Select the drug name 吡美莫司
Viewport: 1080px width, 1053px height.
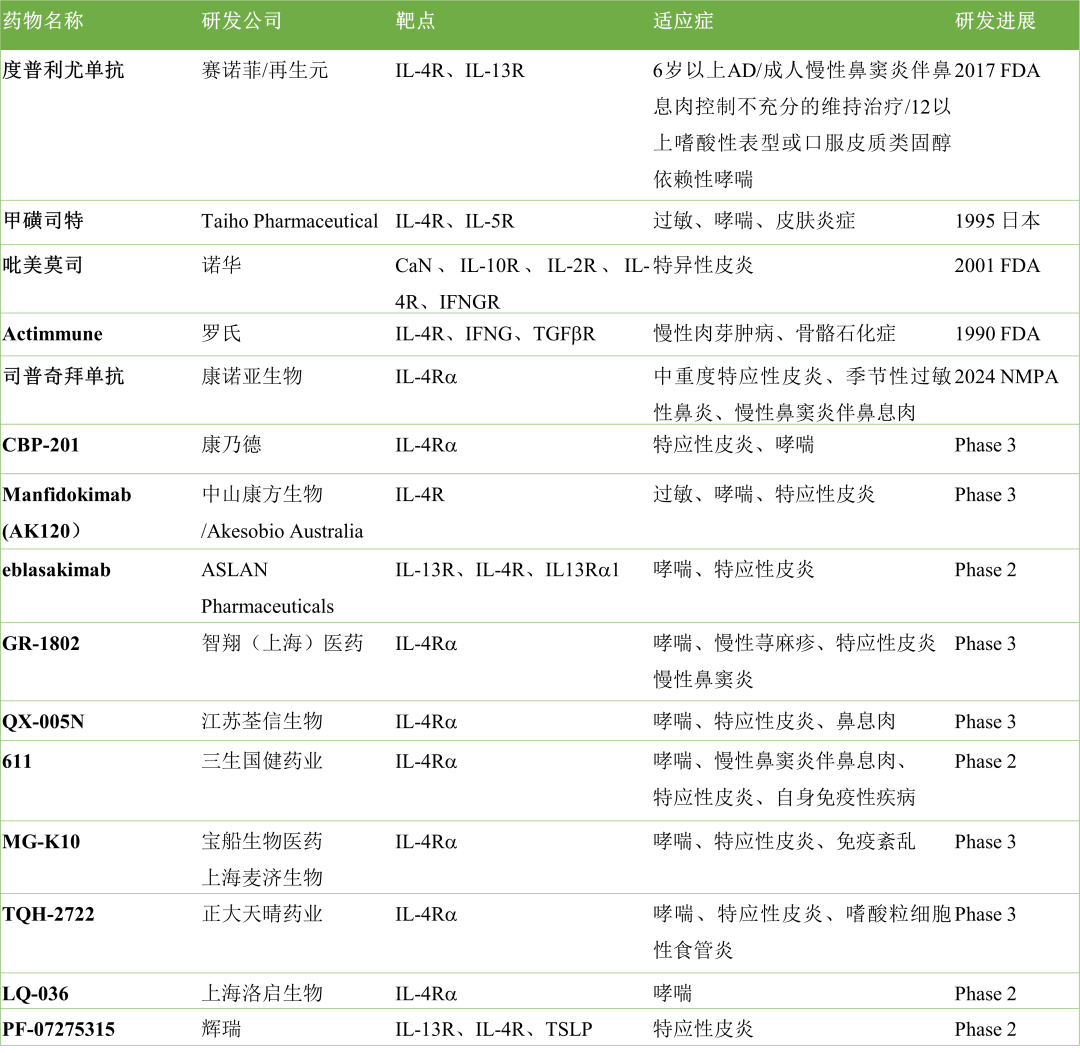[43, 265]
